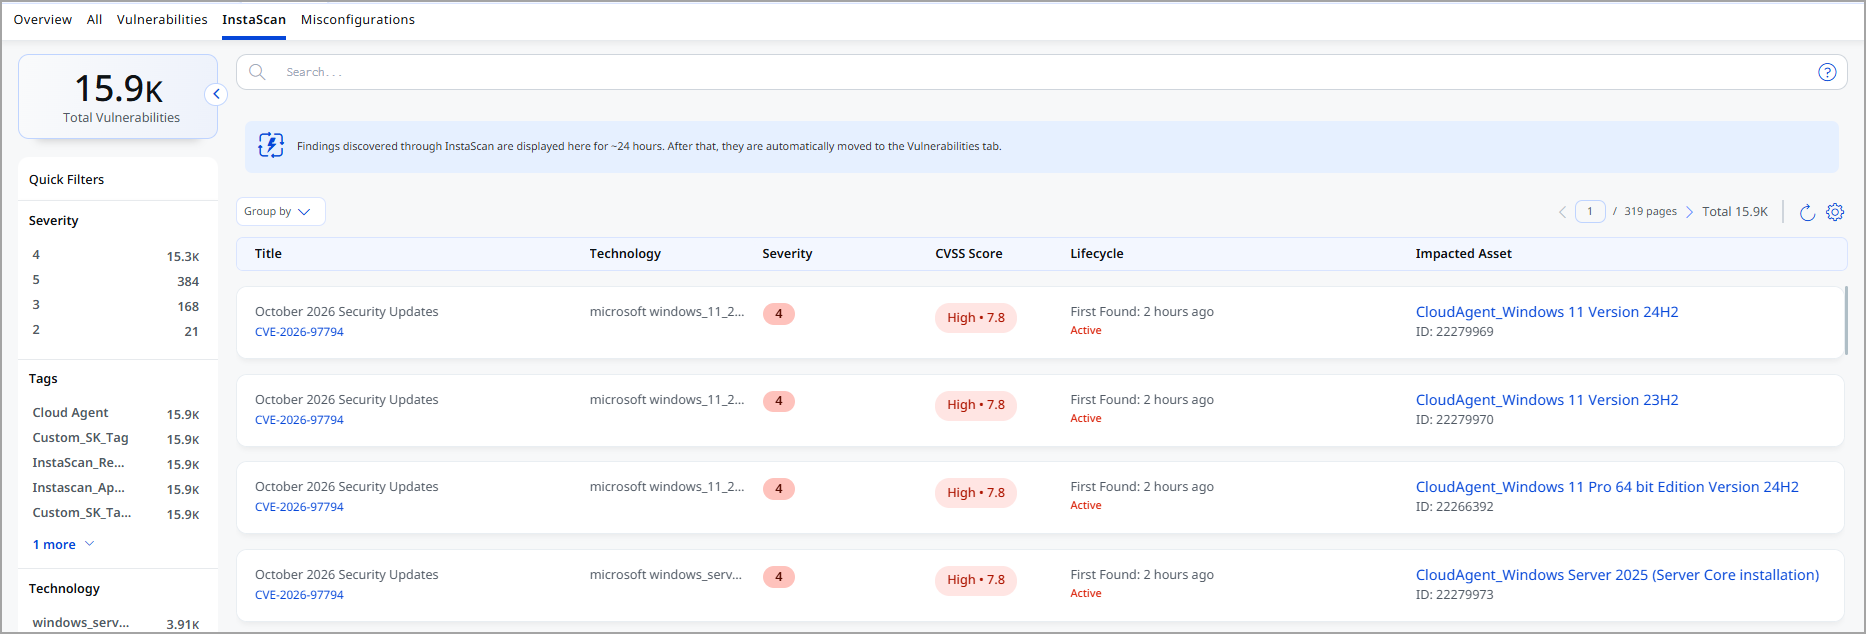Click Active status in Windows 11 Pro row

[1086, 506]
